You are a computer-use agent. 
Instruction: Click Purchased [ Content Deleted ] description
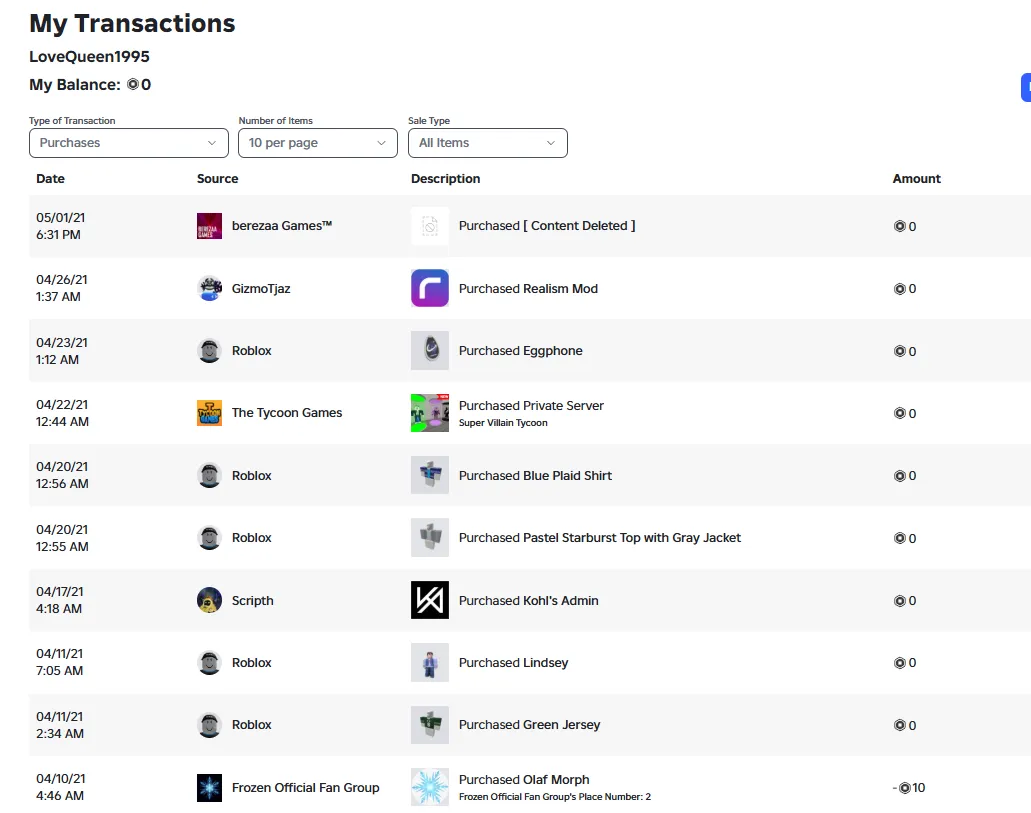point(547,226)
